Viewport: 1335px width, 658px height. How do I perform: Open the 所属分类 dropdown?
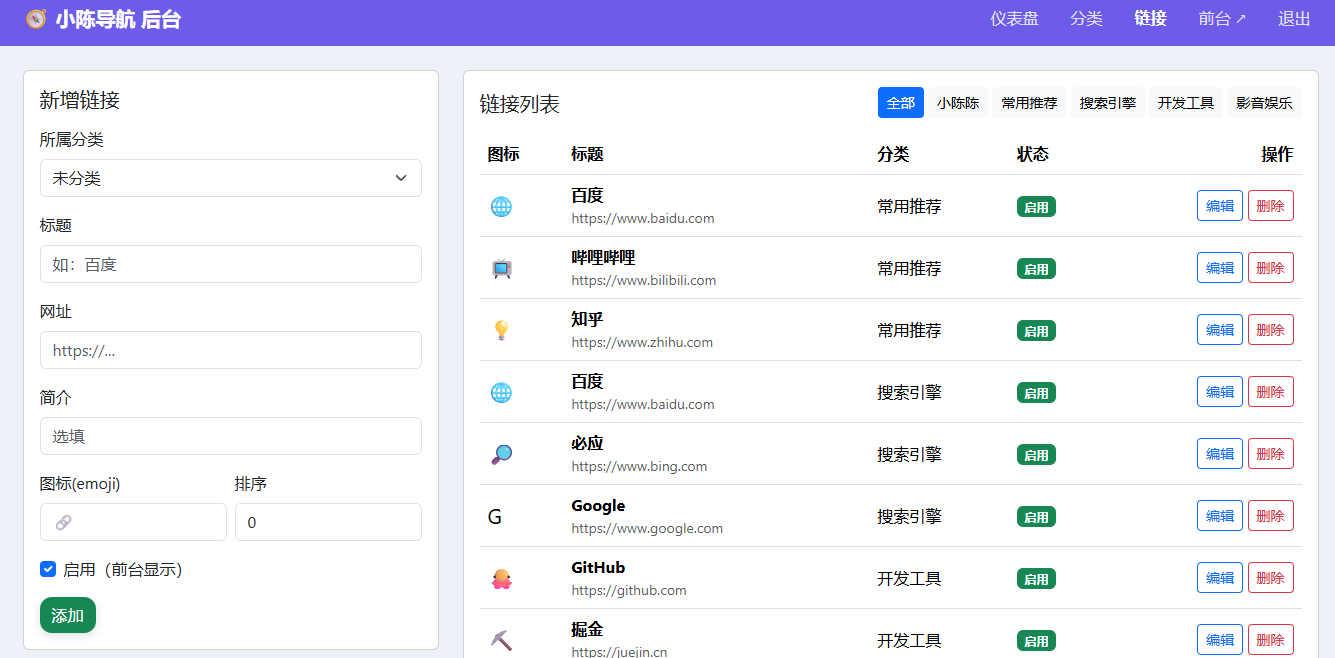pos(231,178)
